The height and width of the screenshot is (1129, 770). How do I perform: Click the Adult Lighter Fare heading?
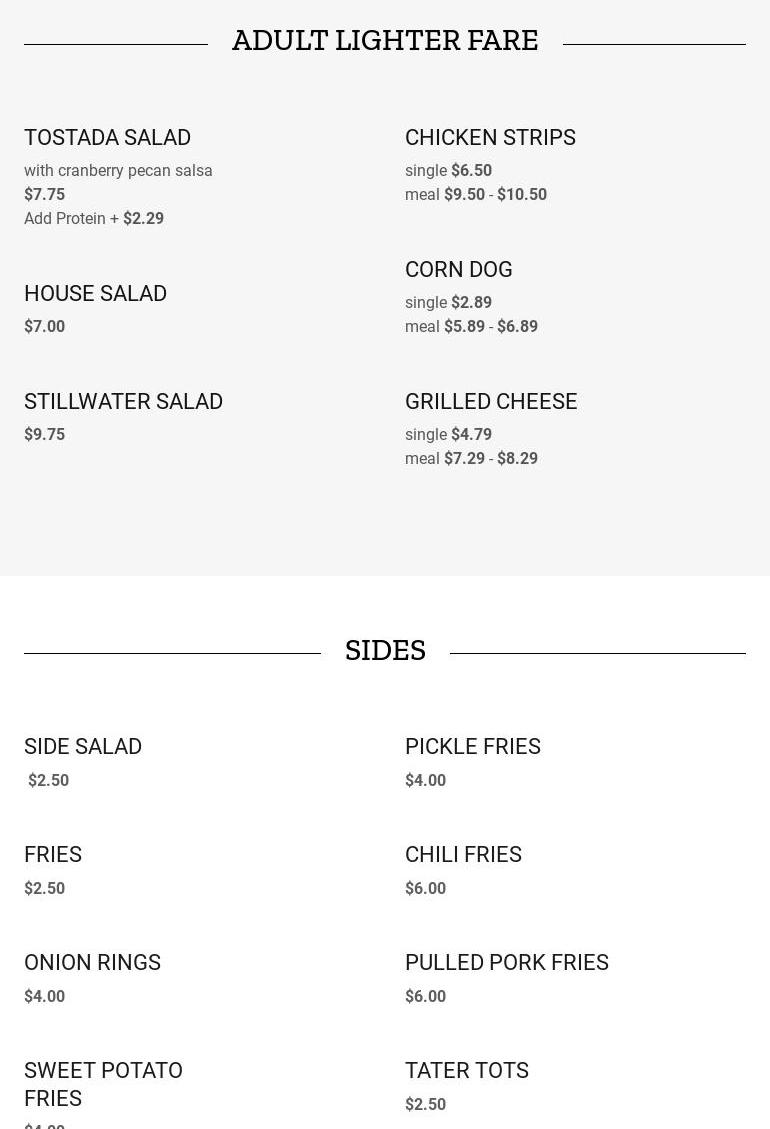point(385,40)
